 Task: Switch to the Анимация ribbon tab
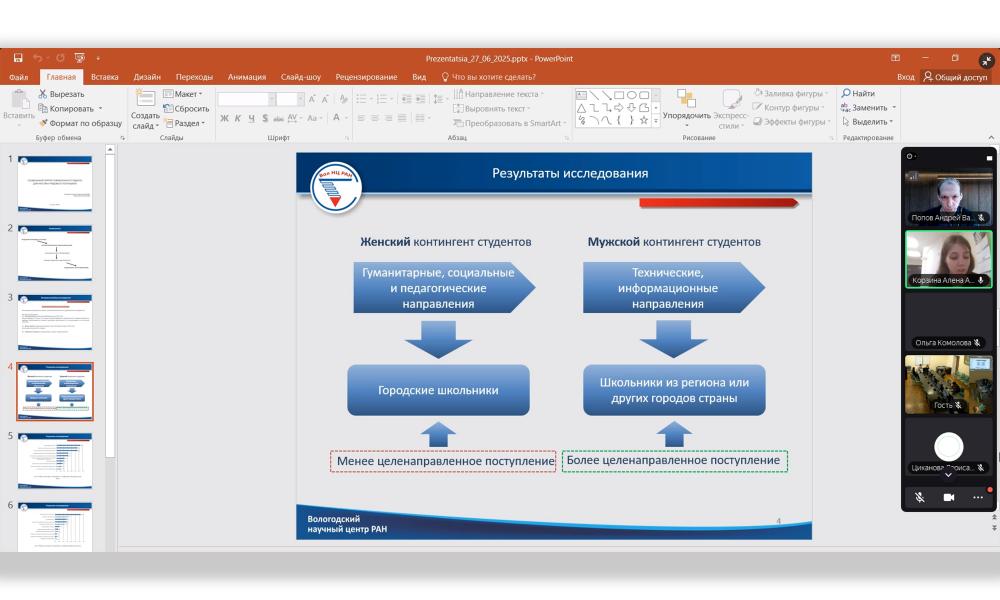[x=247, y=77]
